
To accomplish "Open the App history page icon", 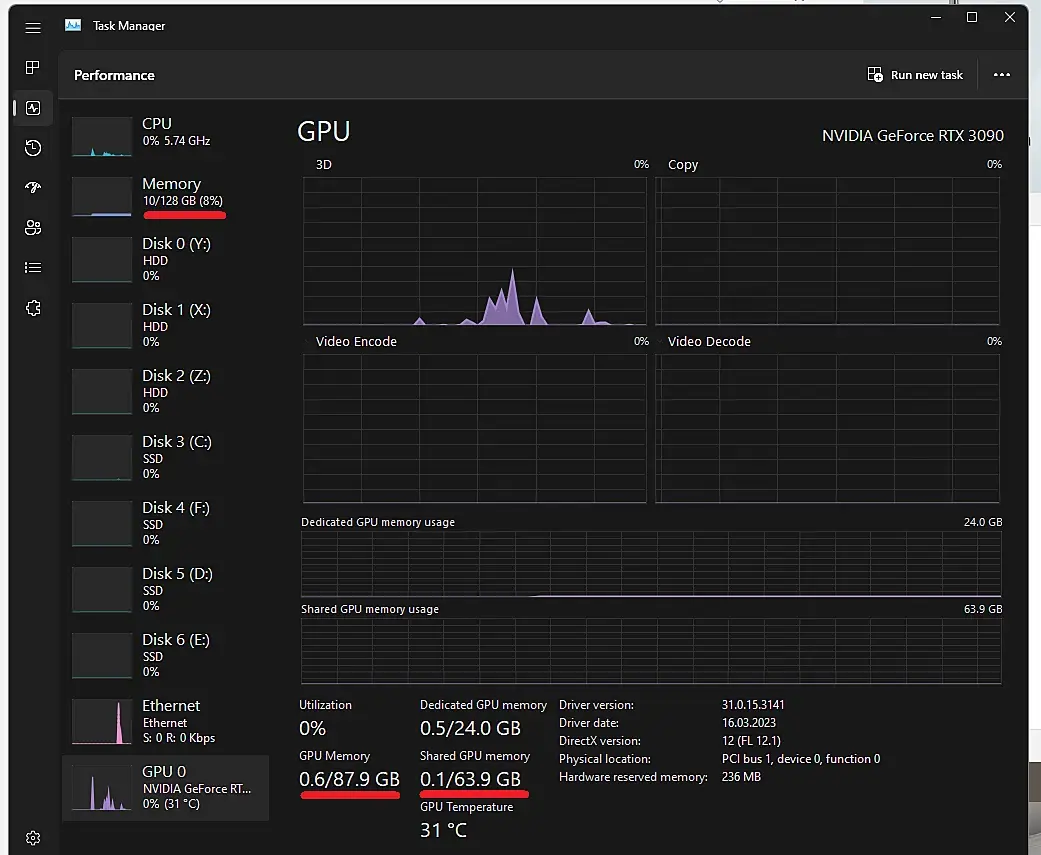I will [33, 148].
